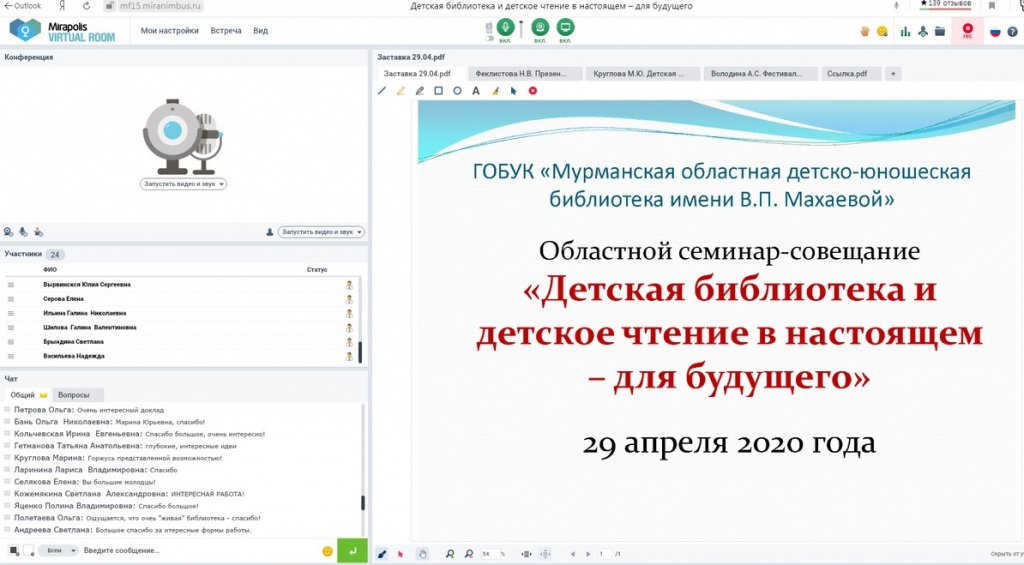The height and width of the screenshot is (565, 1024).
Task: Fit the whole page in view
Action: (x=546, y=554)
